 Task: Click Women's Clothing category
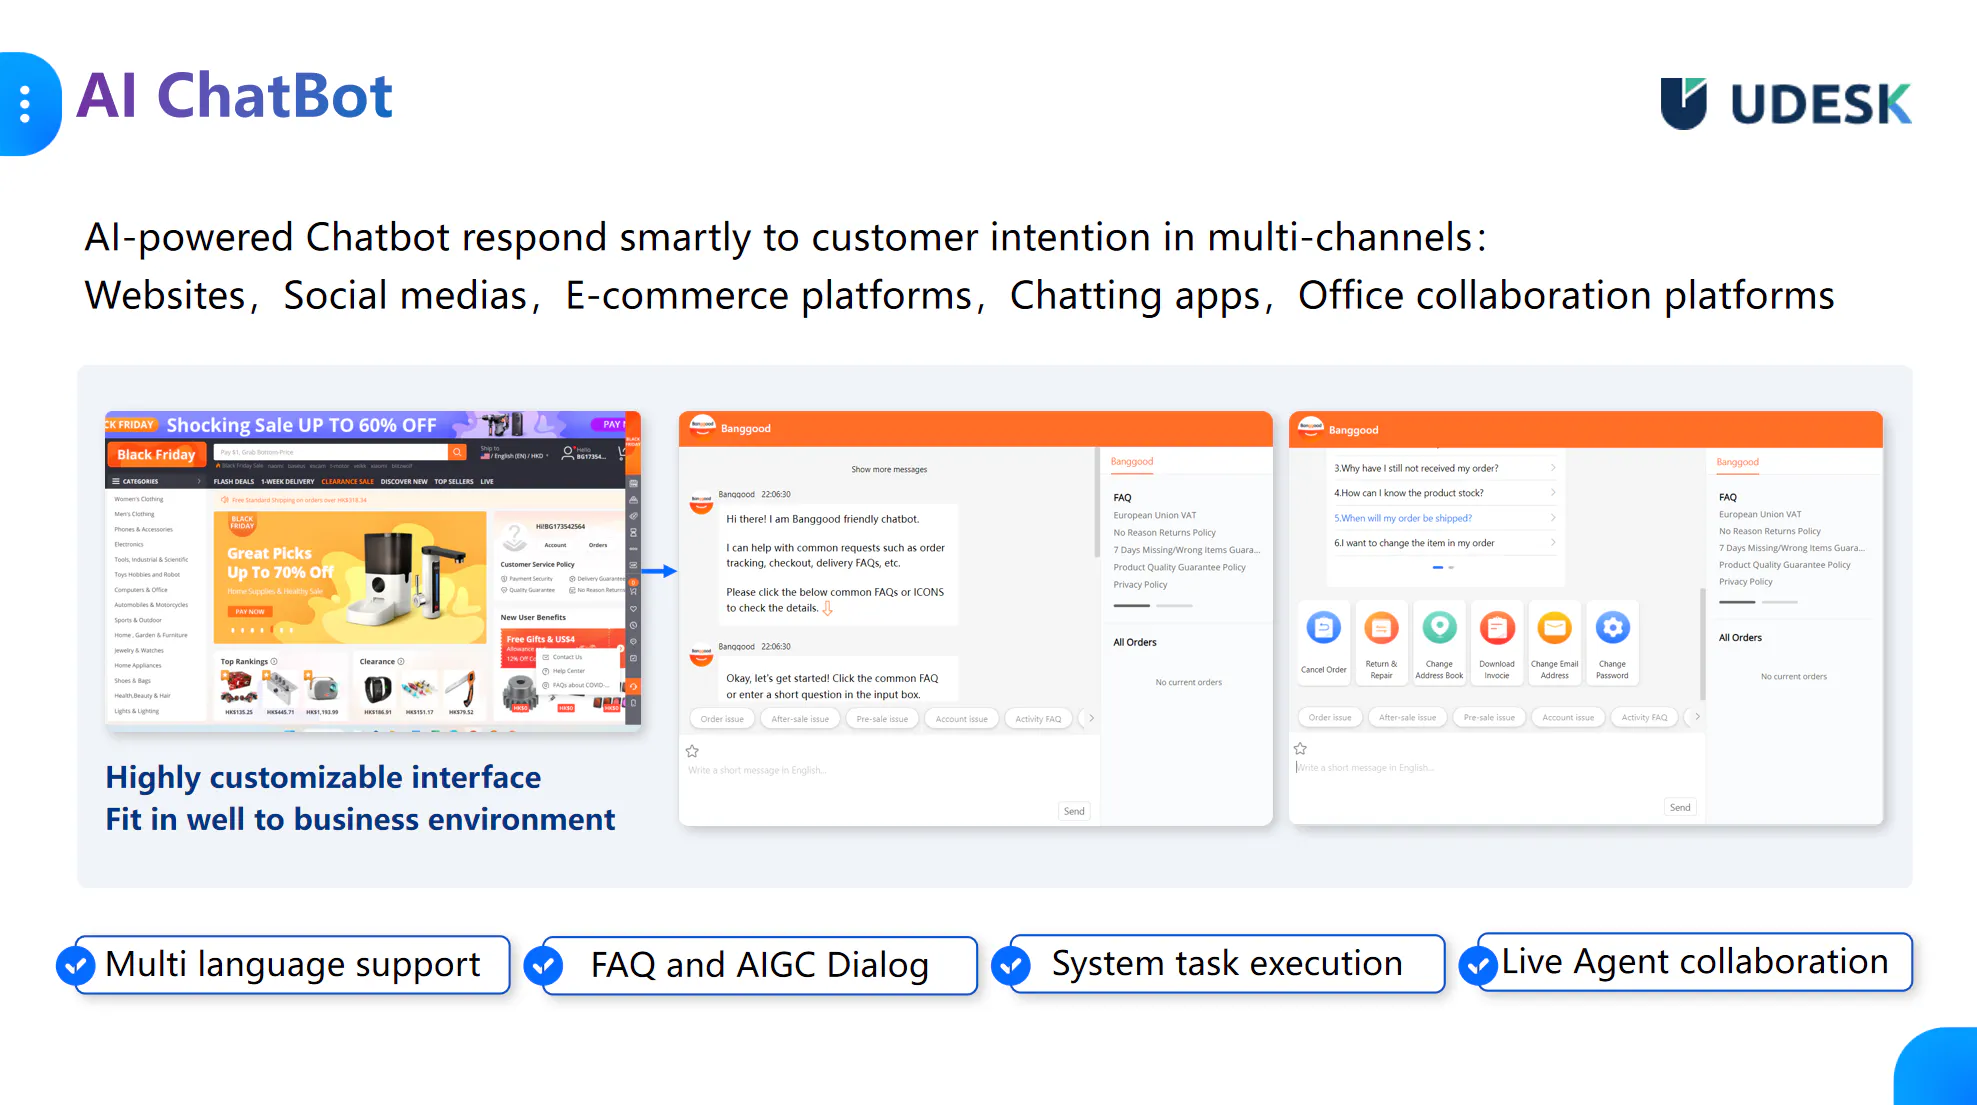(139, 498)
